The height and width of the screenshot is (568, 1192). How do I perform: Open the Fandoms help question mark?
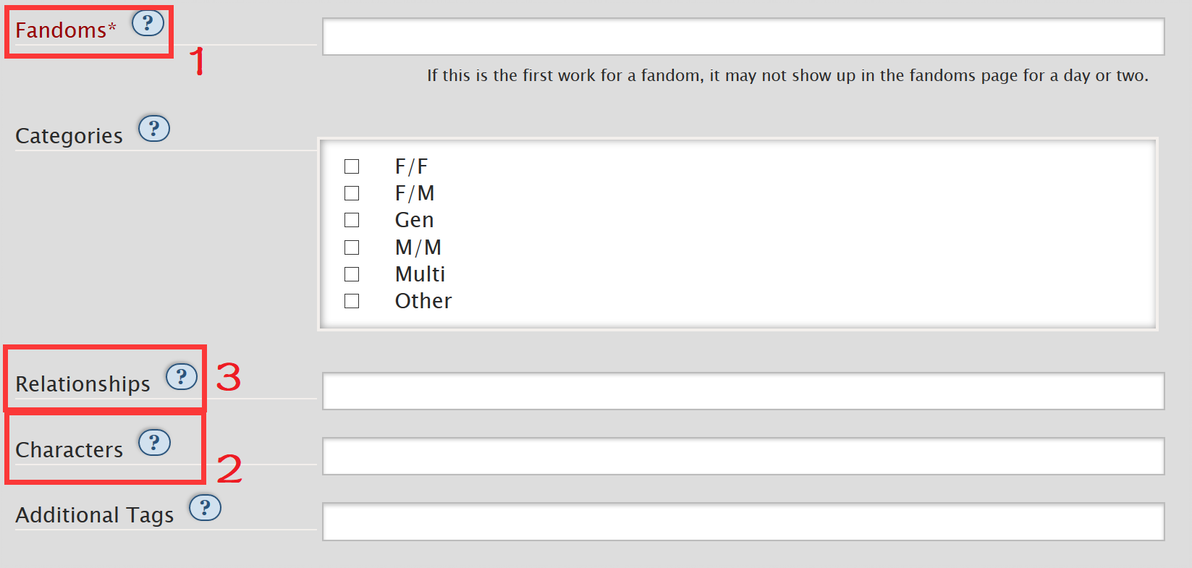coord(147,24)
